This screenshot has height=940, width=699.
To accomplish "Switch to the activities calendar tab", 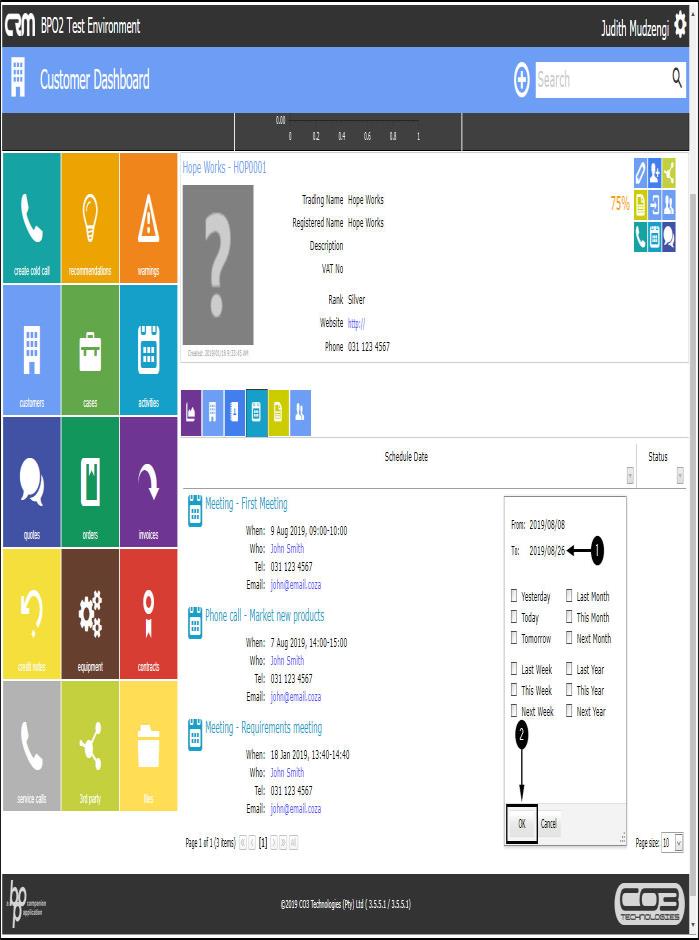I will click(257, 413).
